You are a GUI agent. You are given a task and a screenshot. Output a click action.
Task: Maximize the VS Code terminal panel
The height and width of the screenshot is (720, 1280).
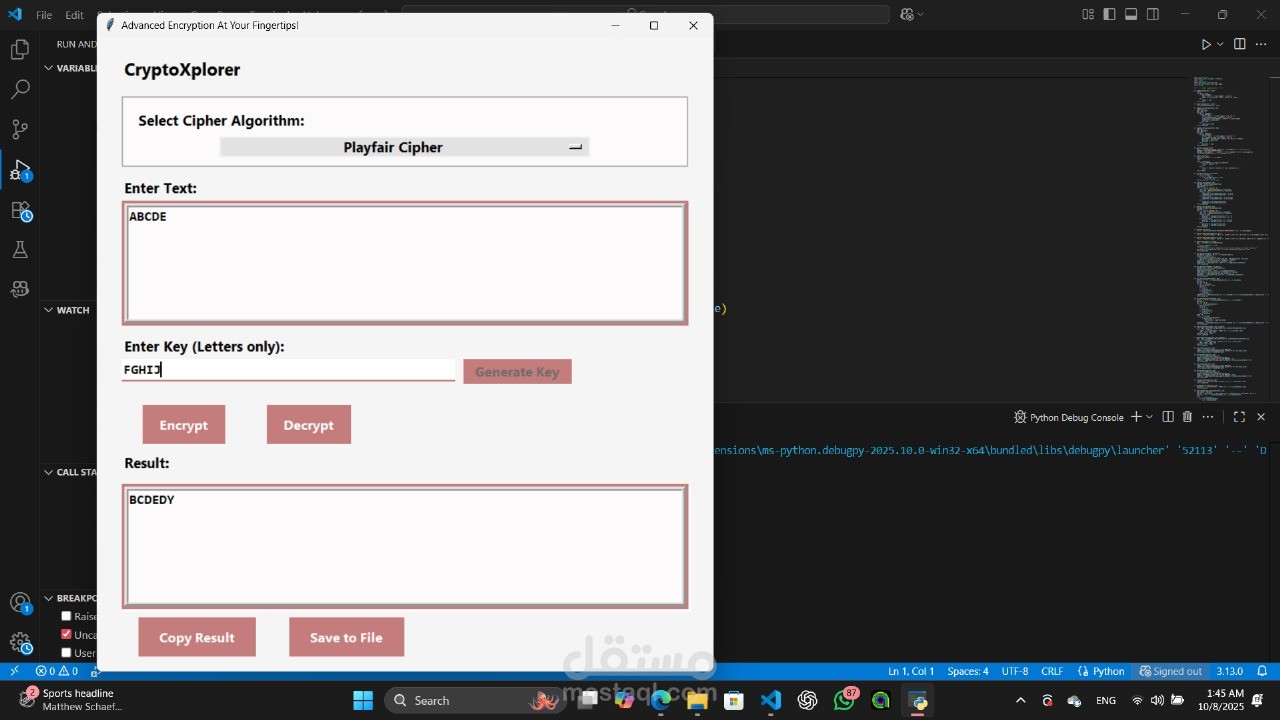point(1239,417)
